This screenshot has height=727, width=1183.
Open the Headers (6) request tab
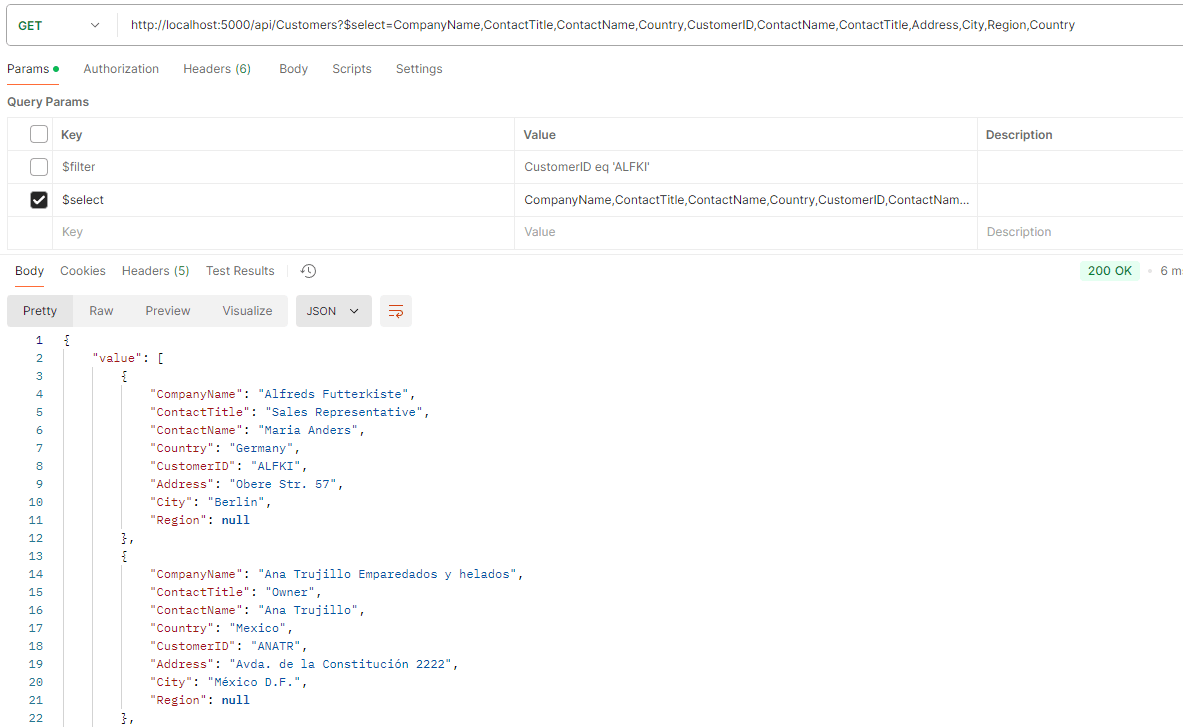pyautogui.click(x=217, y=69)
